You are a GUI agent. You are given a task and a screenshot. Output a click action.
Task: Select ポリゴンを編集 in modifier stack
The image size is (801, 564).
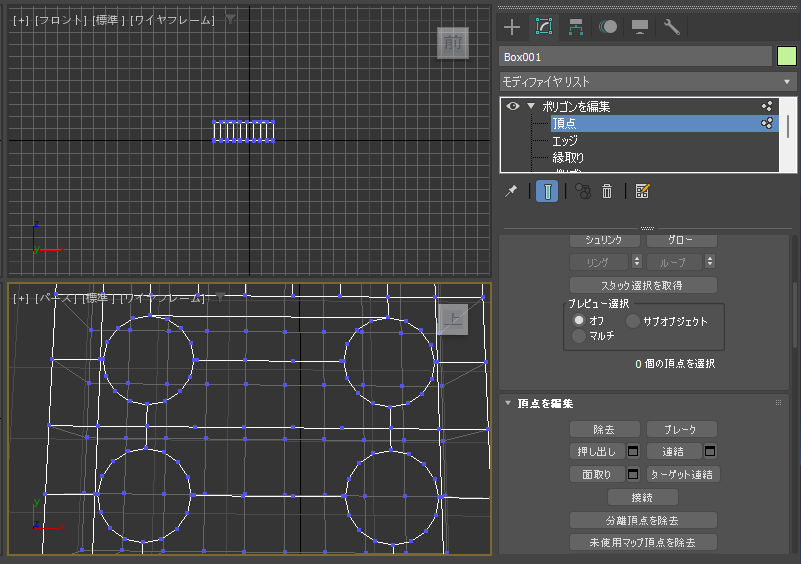pyautogui.click(x=576, y=106)
